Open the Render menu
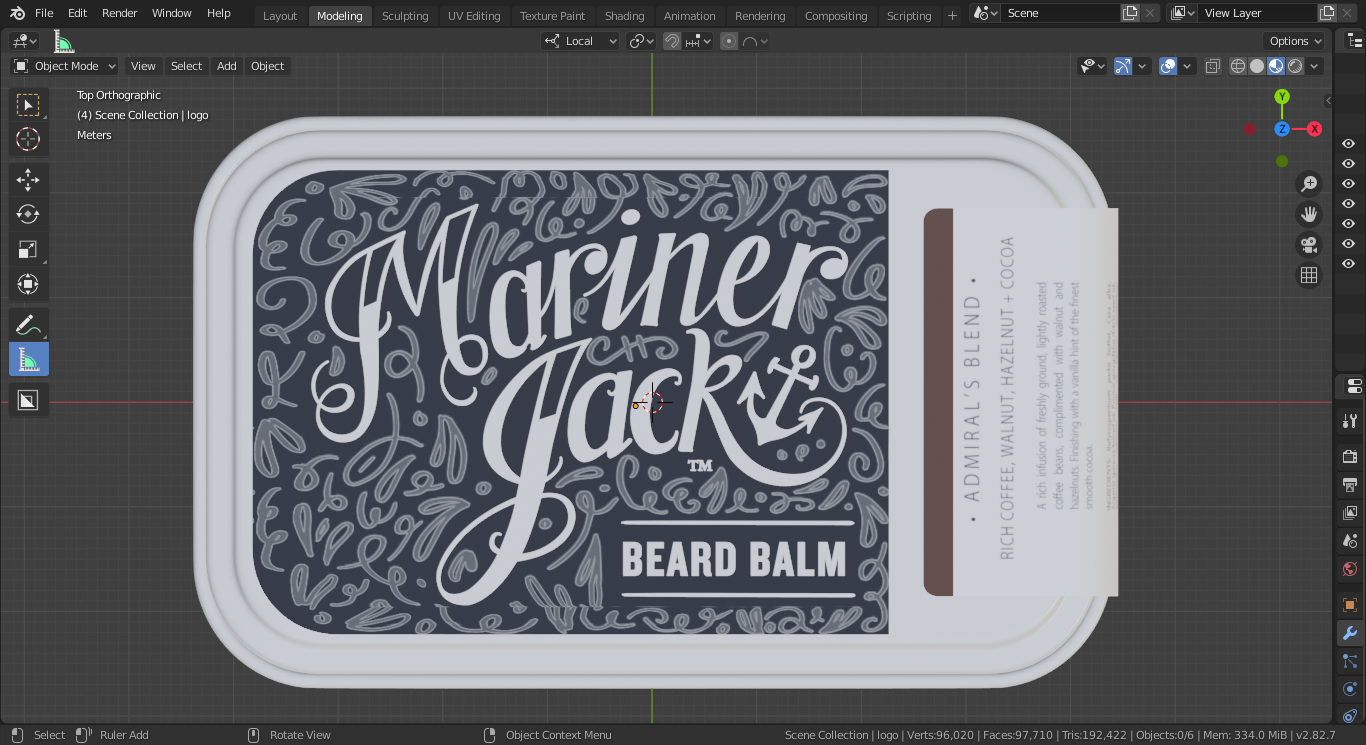Viewport: 1366px width, 745px height. tap(119, 13)
